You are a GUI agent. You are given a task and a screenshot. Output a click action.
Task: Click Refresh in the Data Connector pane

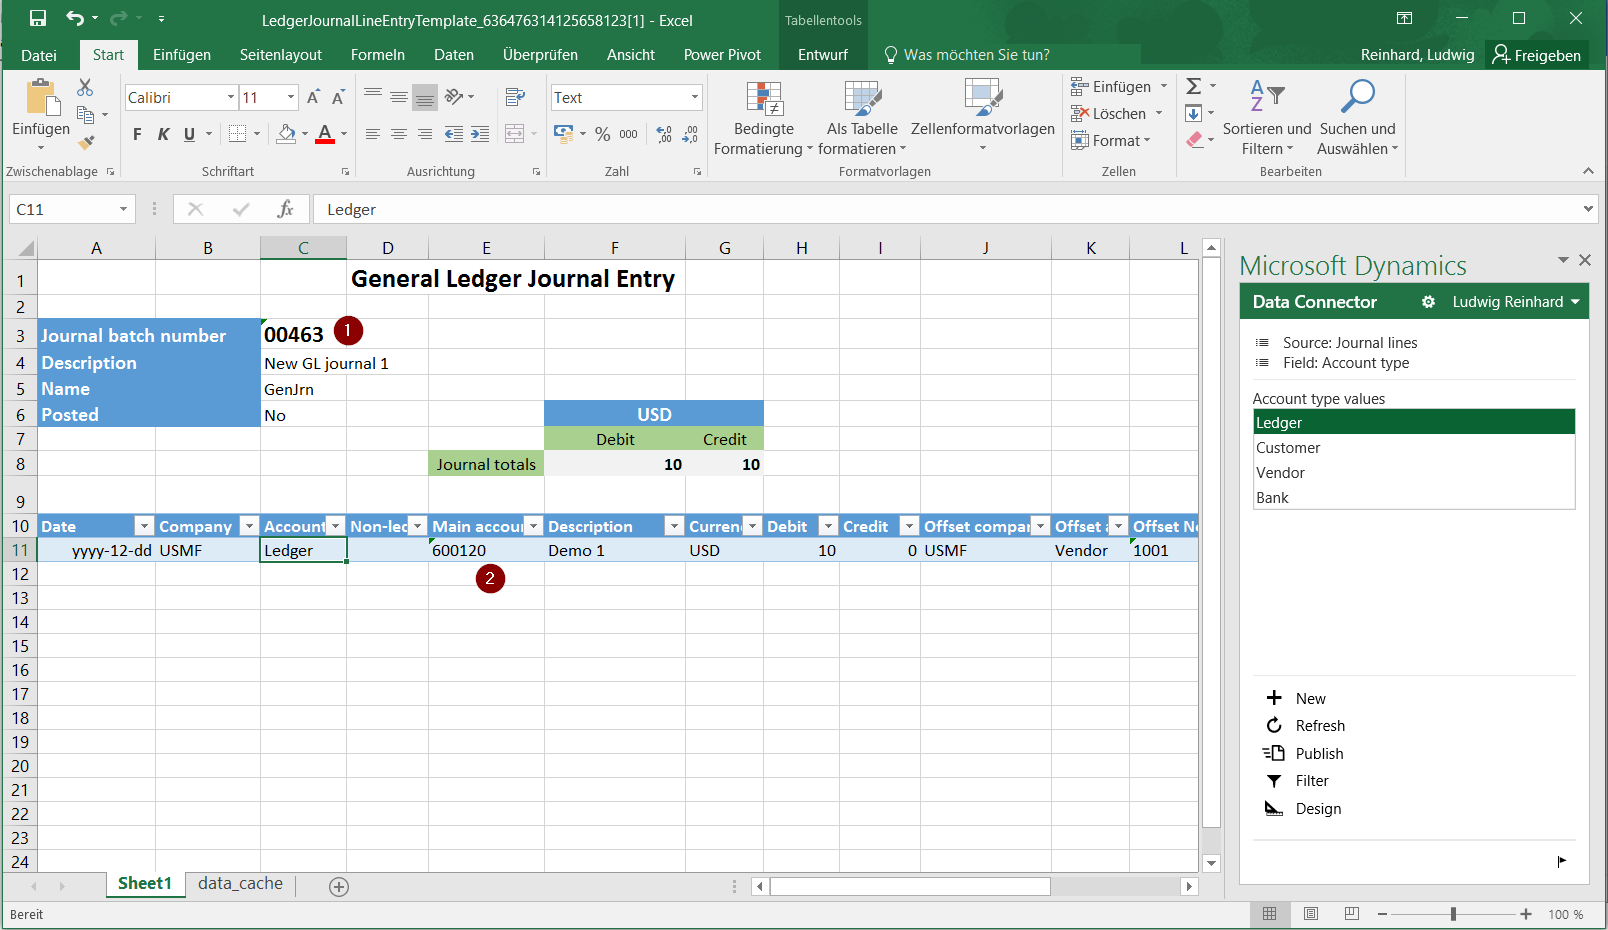click(1319, 726)
